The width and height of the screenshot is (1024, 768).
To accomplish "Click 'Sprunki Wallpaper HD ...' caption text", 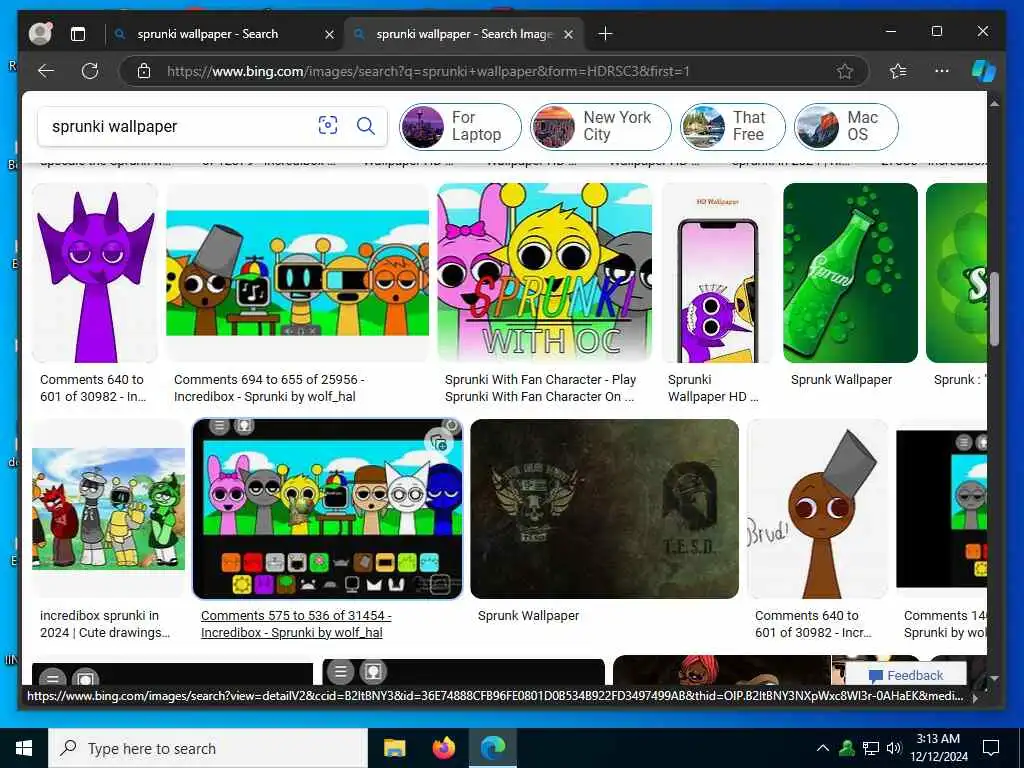I will click(712, 388).
